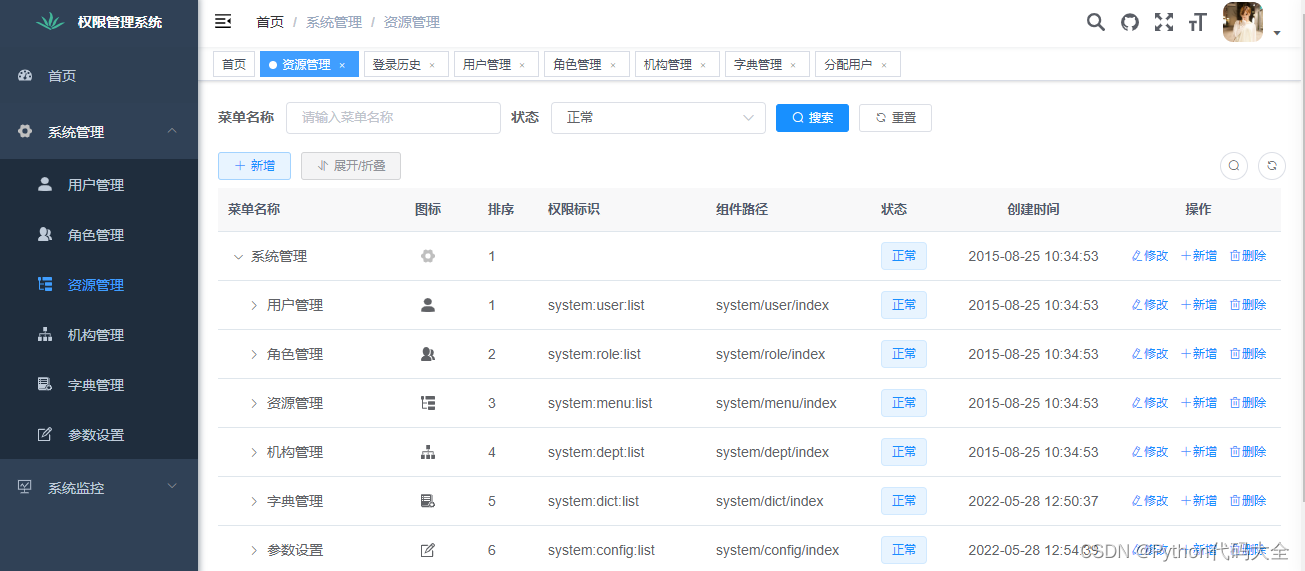The height and width of the screenshot is (571, 1305).
Task: Close the 分配用户 tab
Action: click(x=883, y=65)
